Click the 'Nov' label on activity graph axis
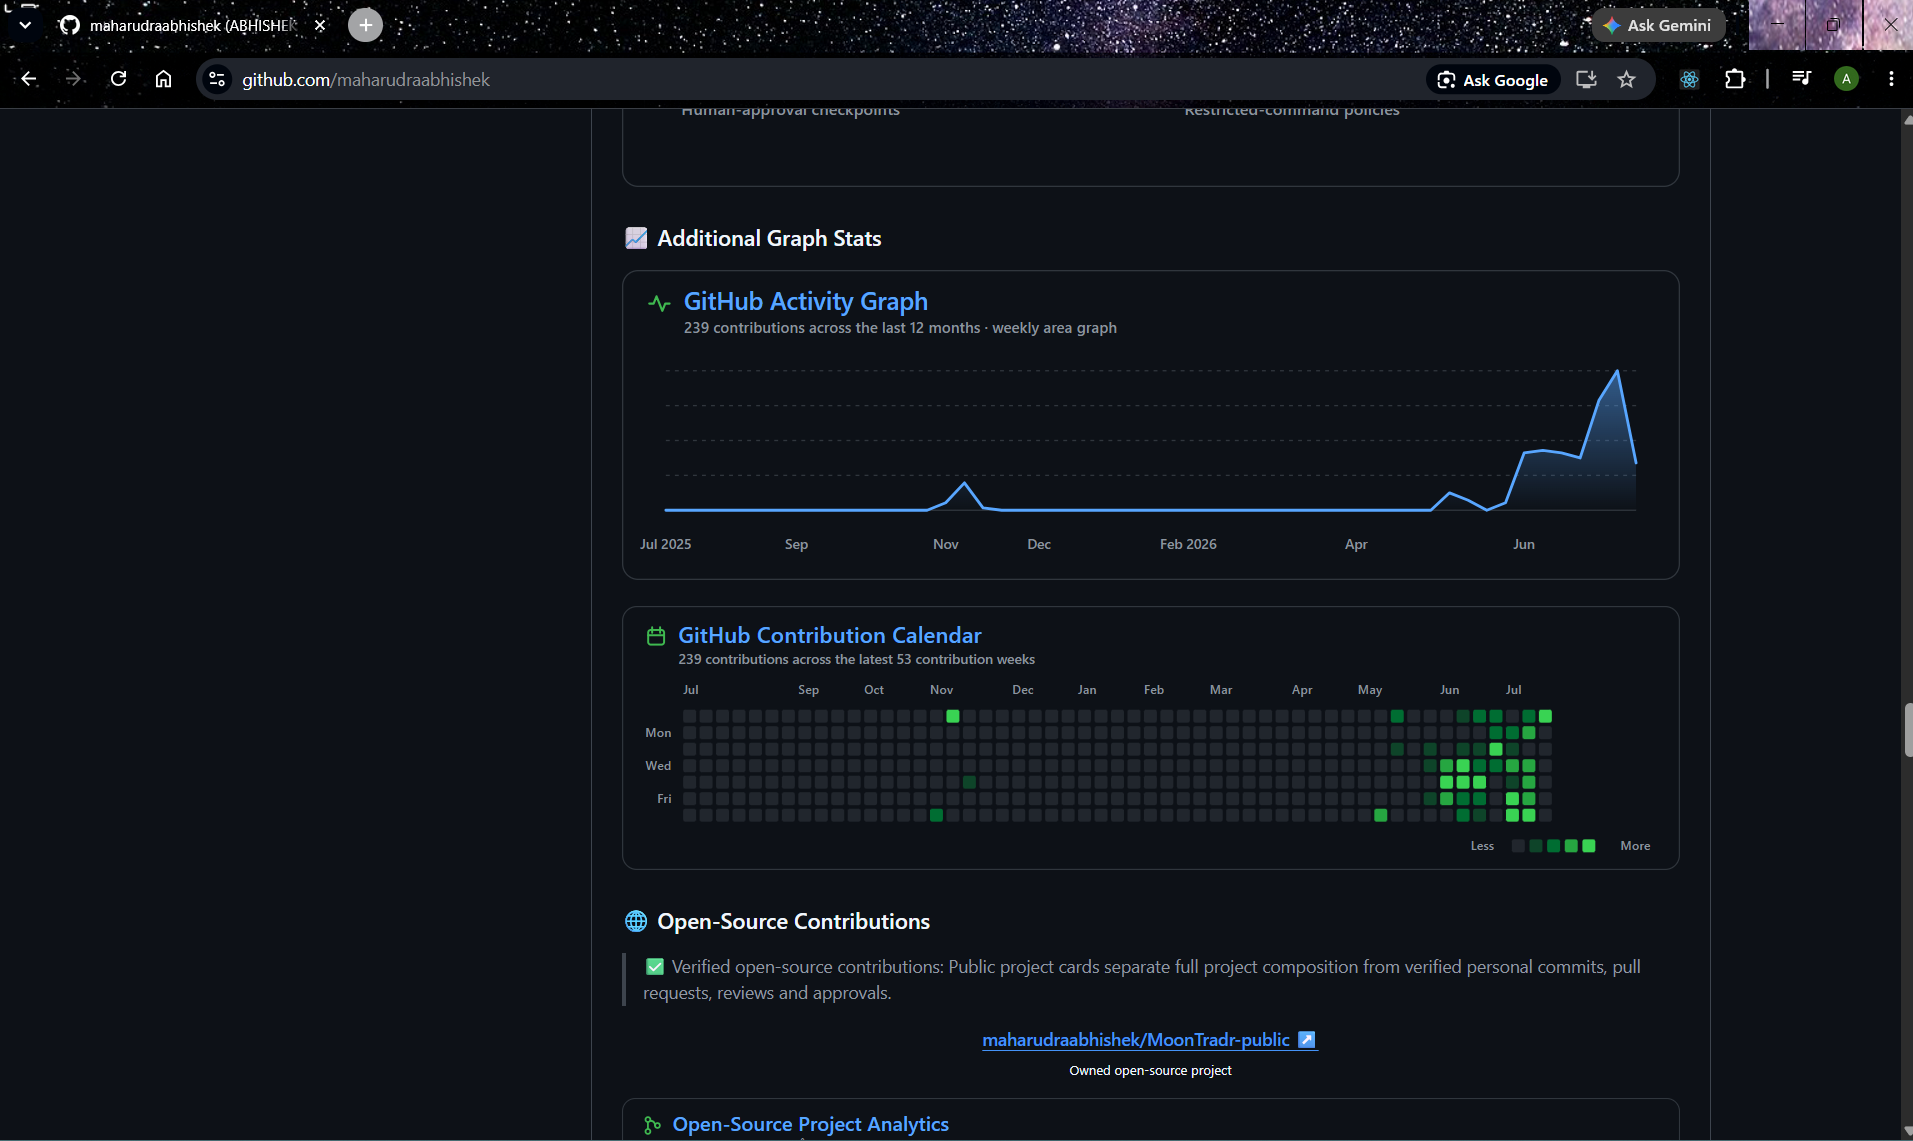This screenshot has width=1913, height=1141. (x=945, y=544)
